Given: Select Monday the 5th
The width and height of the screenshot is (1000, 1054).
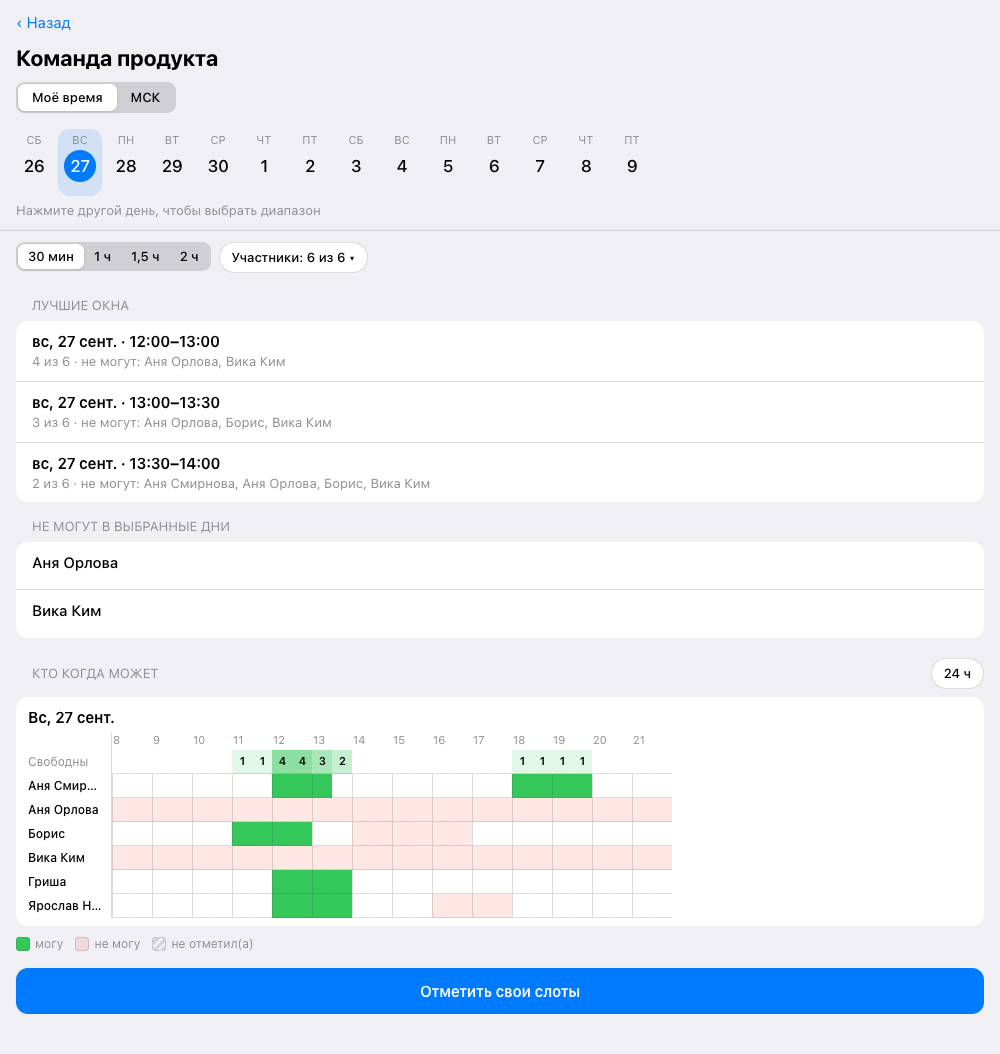Looking at the screenshot, I should (448, 161).
